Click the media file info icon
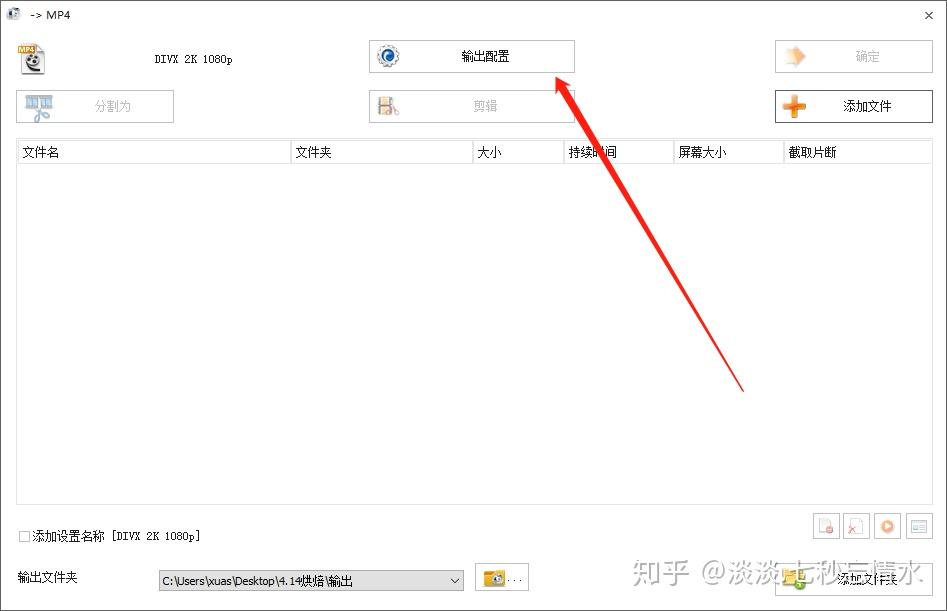 (919, 526)
